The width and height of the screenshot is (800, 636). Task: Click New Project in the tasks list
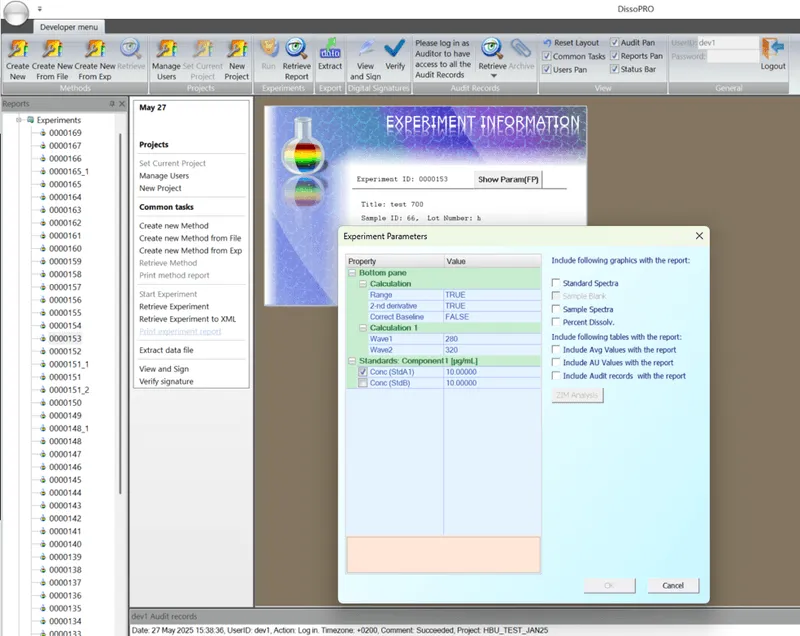click(160, 188)
